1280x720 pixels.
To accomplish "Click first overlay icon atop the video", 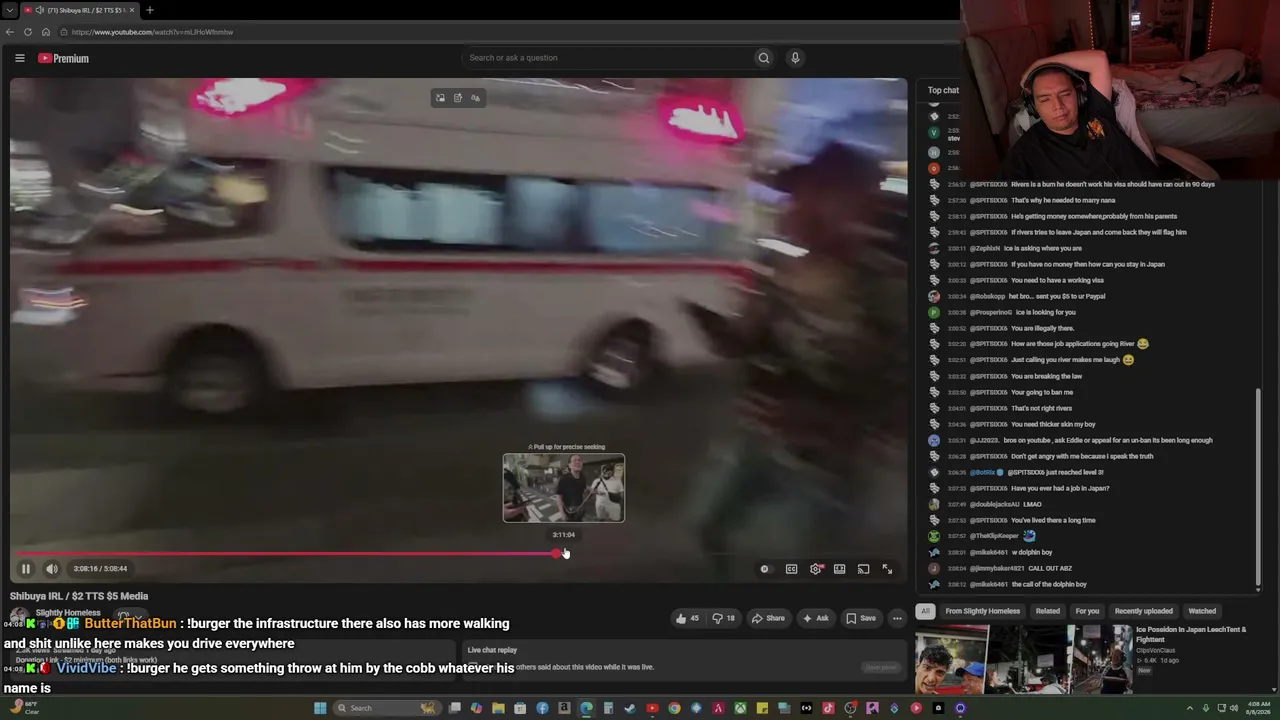I will click(x=440, y=98).
